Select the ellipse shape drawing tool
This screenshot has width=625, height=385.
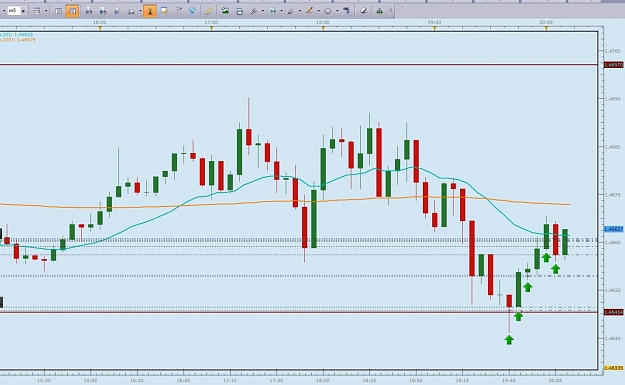click(328, 11)
